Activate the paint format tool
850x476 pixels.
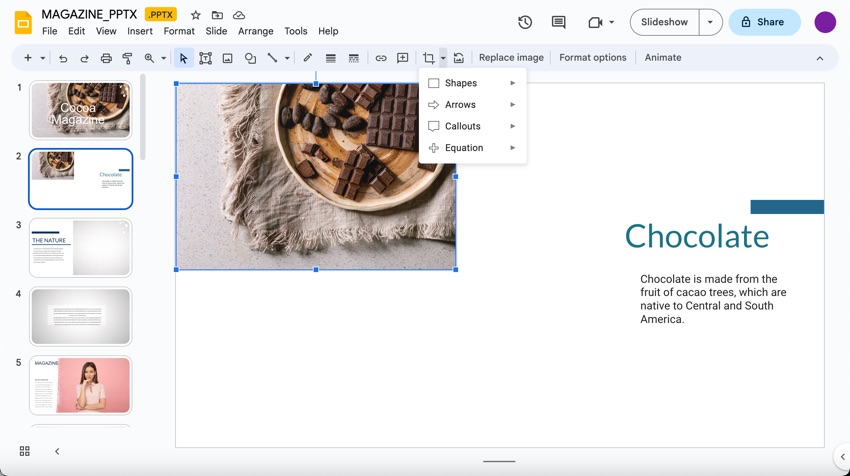pos(127,58)
